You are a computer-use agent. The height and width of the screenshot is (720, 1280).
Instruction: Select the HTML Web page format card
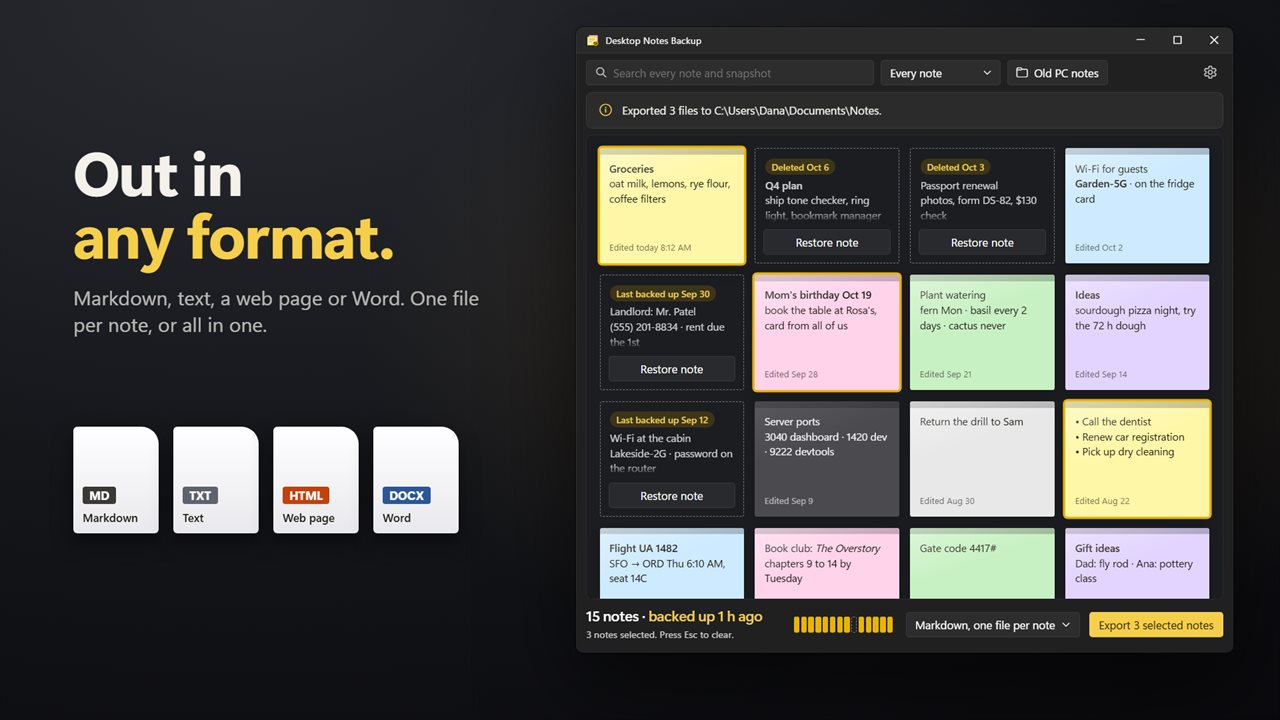316,480
